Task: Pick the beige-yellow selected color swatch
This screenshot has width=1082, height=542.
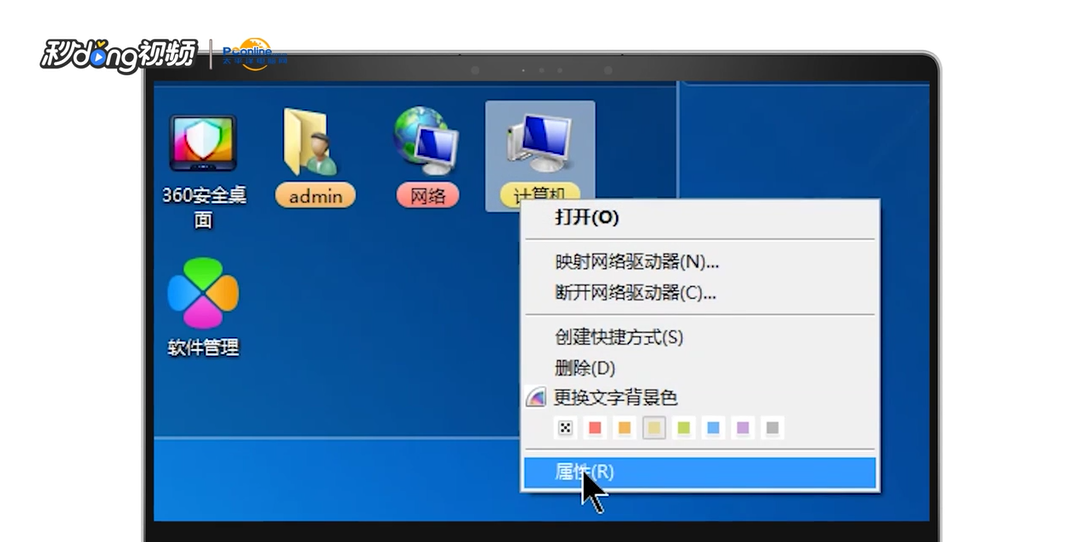Action: (x=654, y=428)
